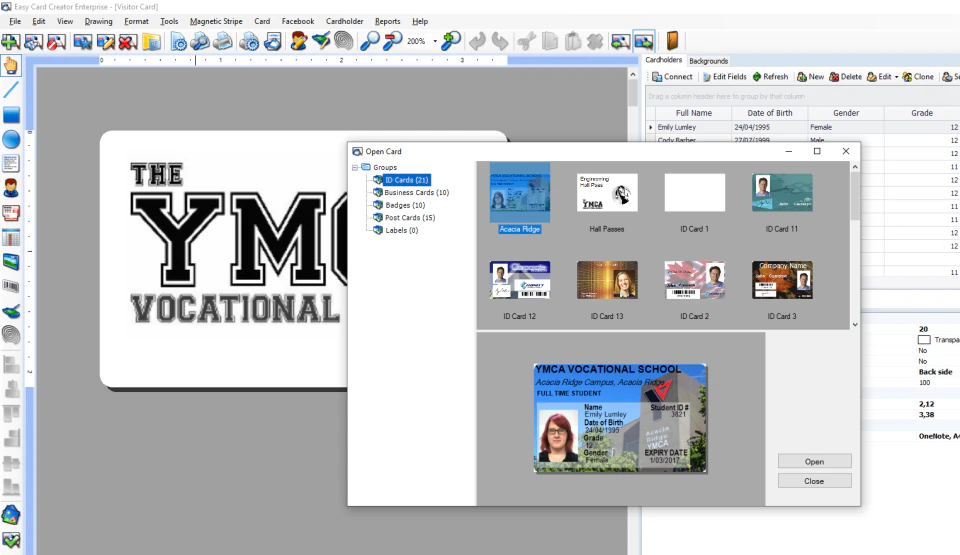
Task: Select Labels (0) group
Action: point(402,230)
